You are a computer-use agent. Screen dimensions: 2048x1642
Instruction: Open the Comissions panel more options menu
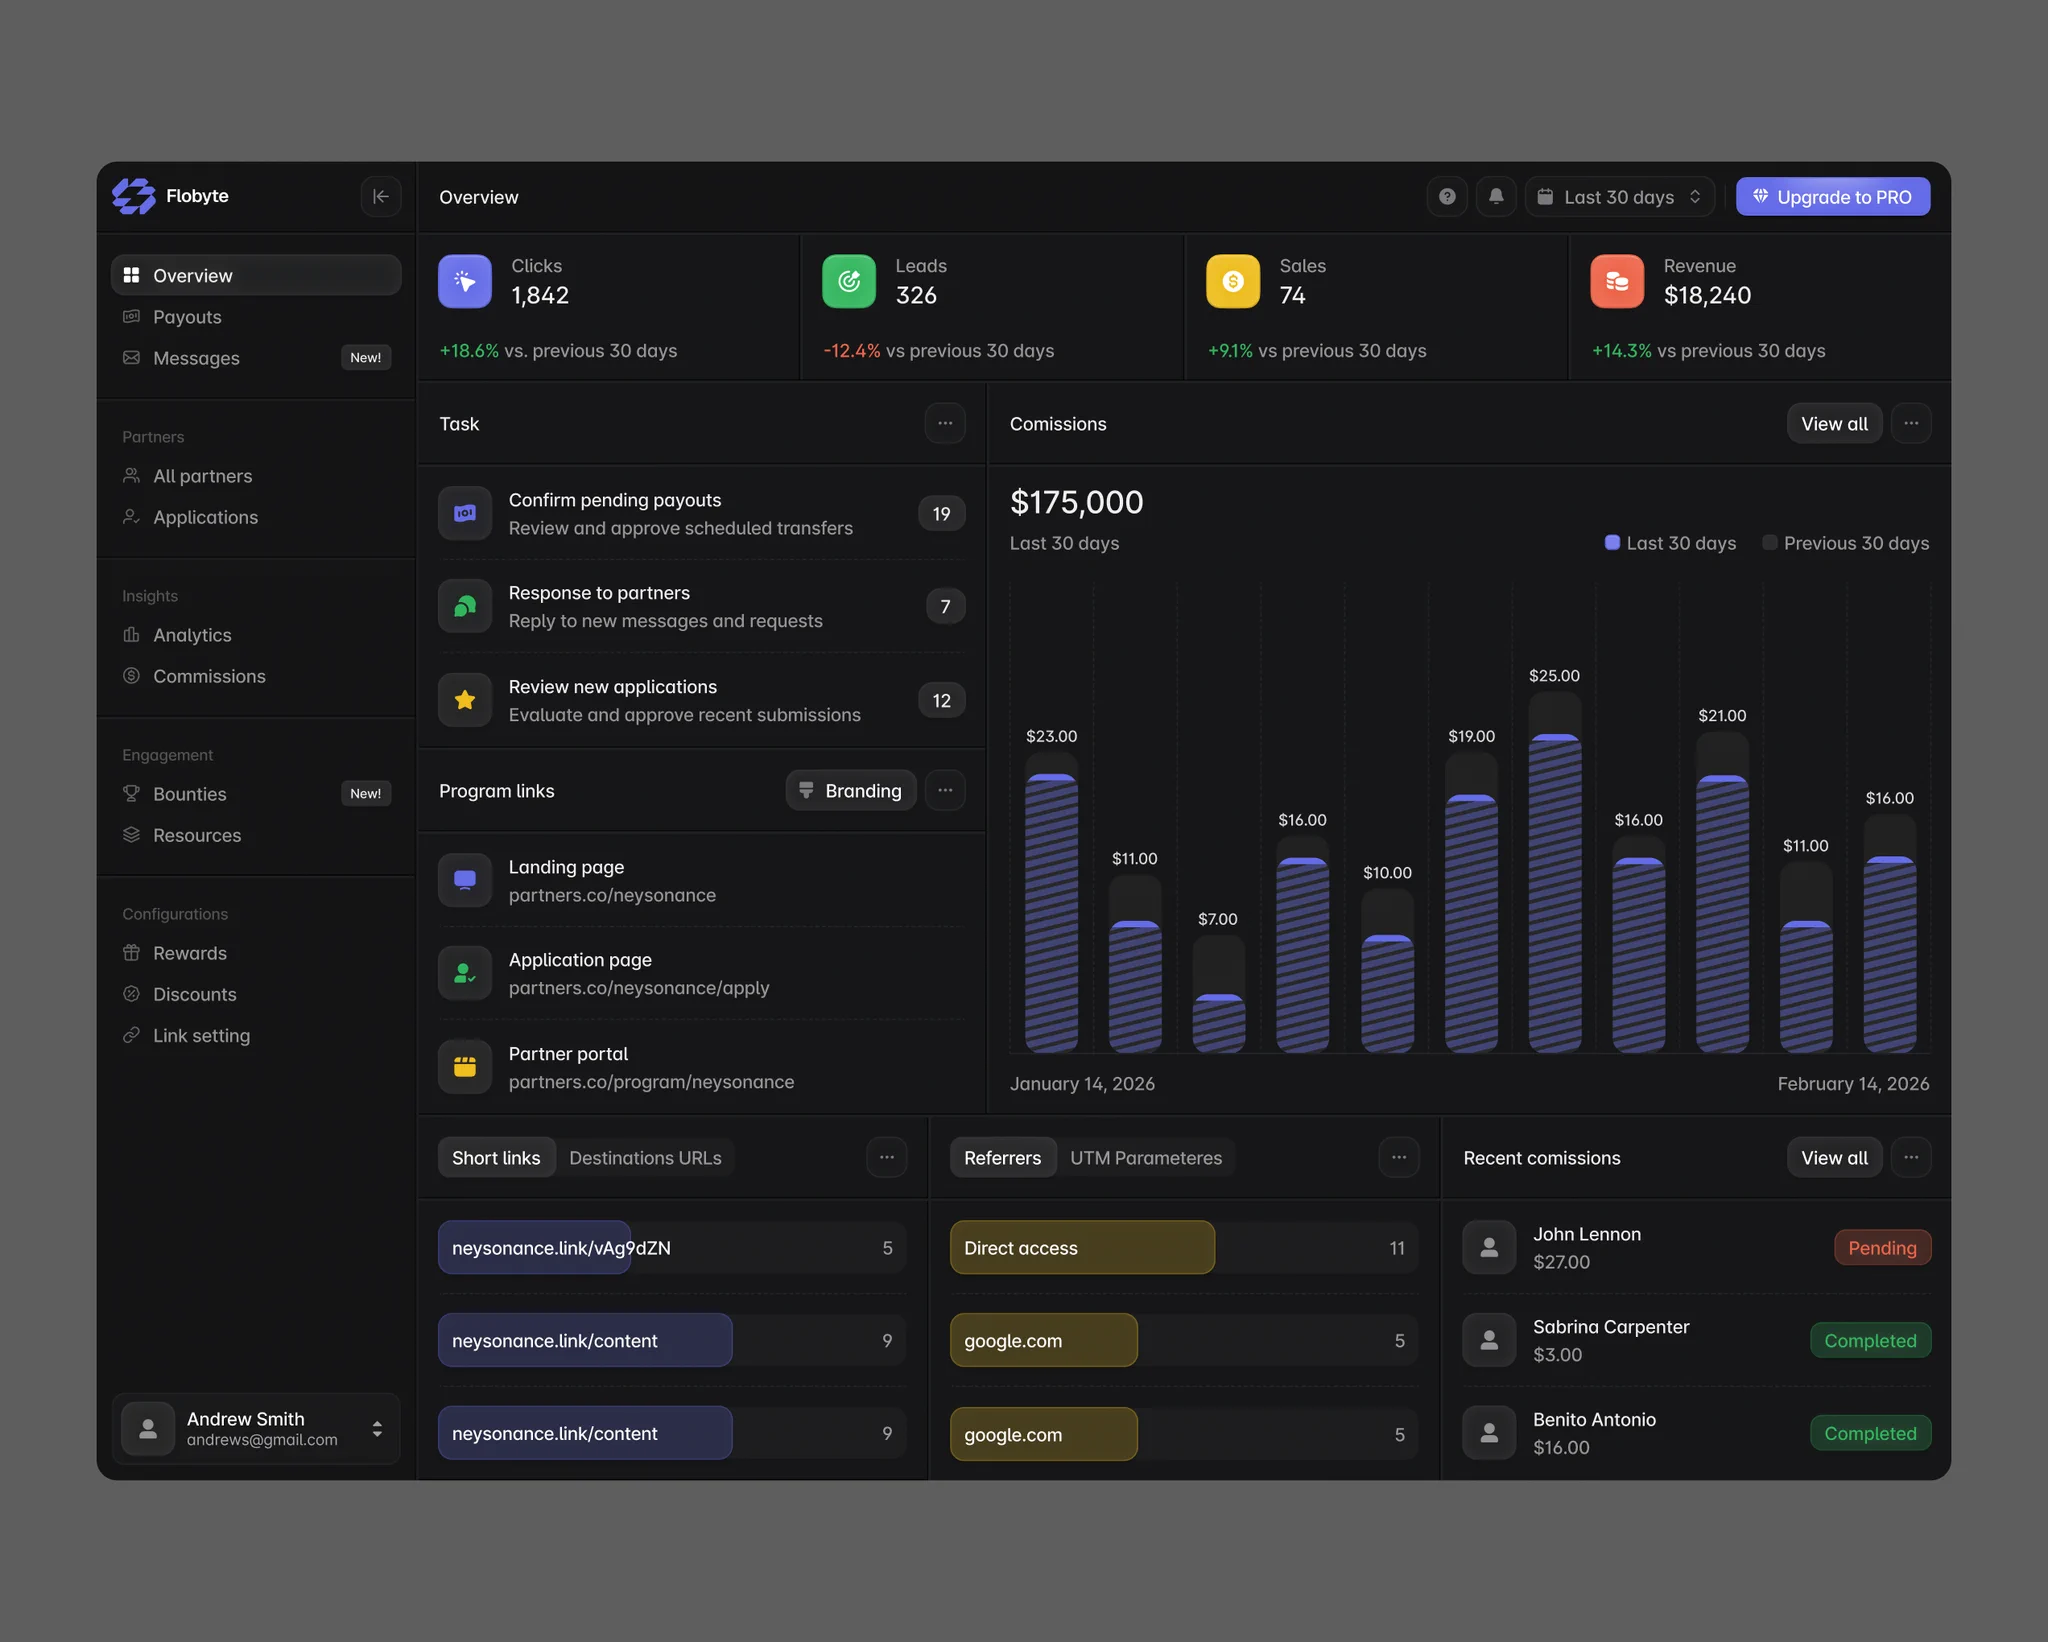point(1911,423)
